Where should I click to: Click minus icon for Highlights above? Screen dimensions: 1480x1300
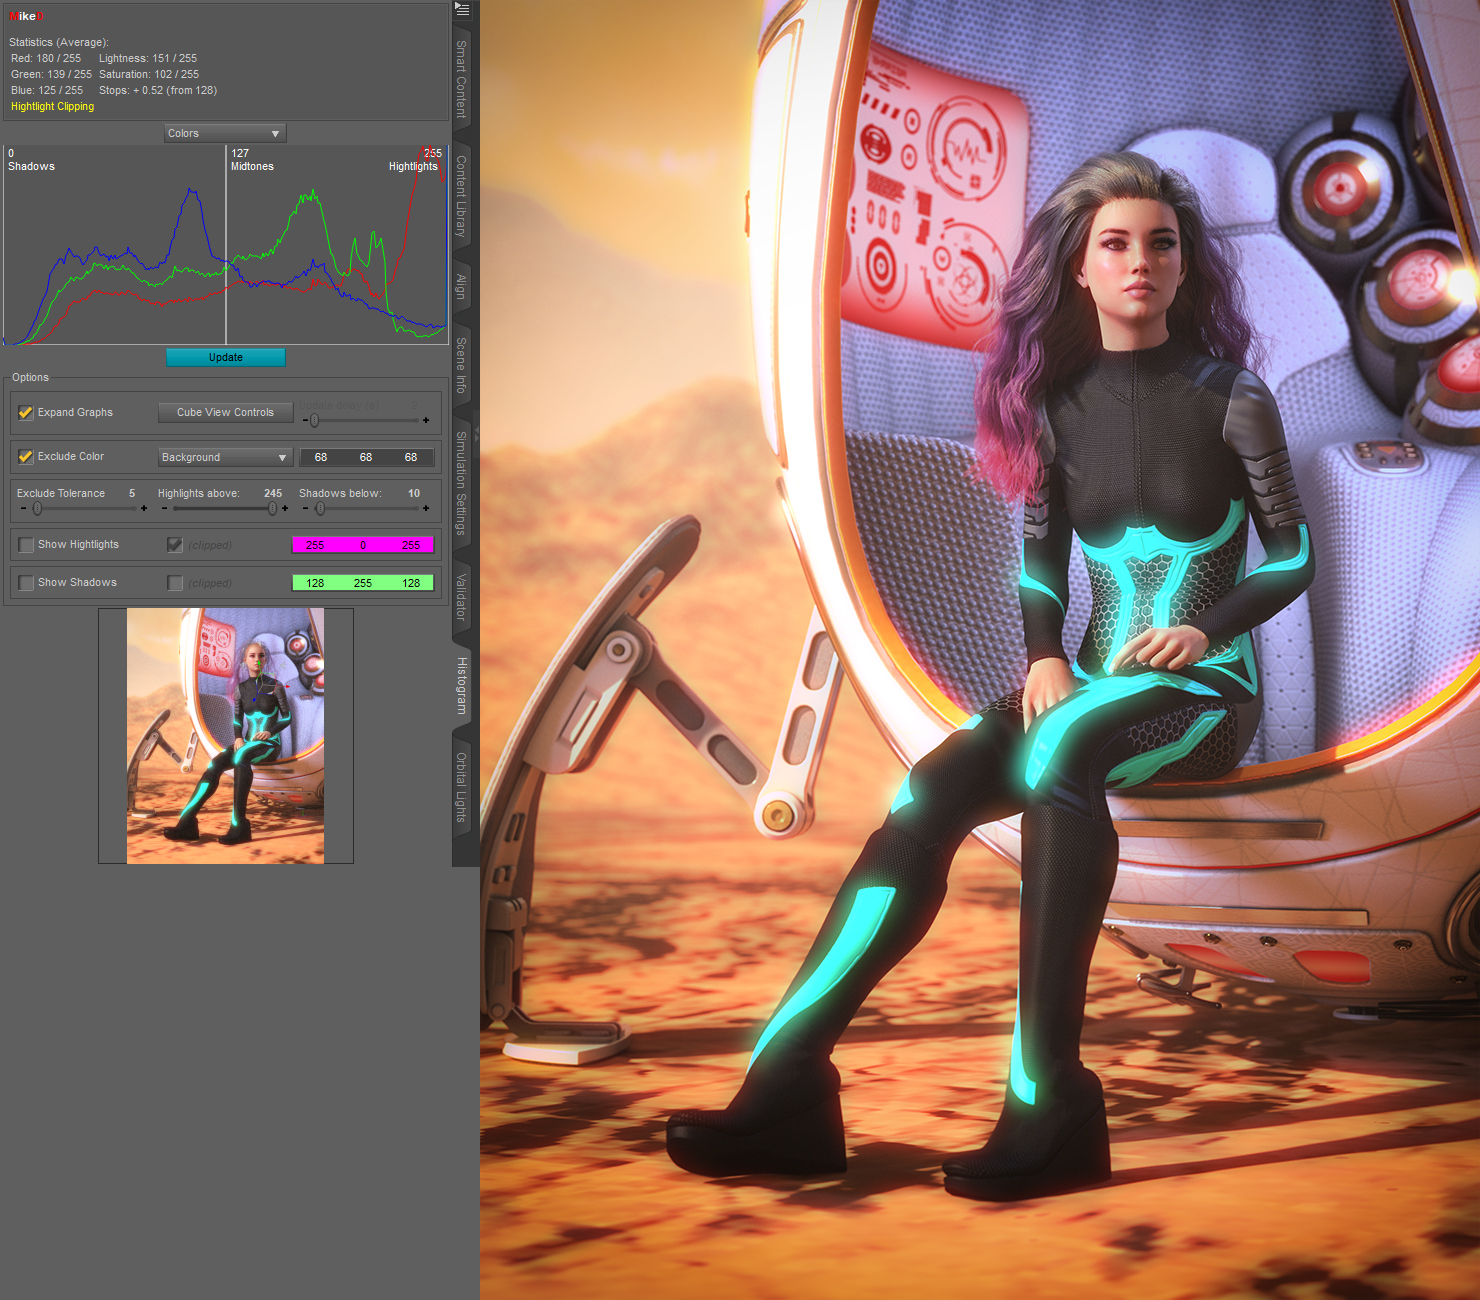point(164,509)
